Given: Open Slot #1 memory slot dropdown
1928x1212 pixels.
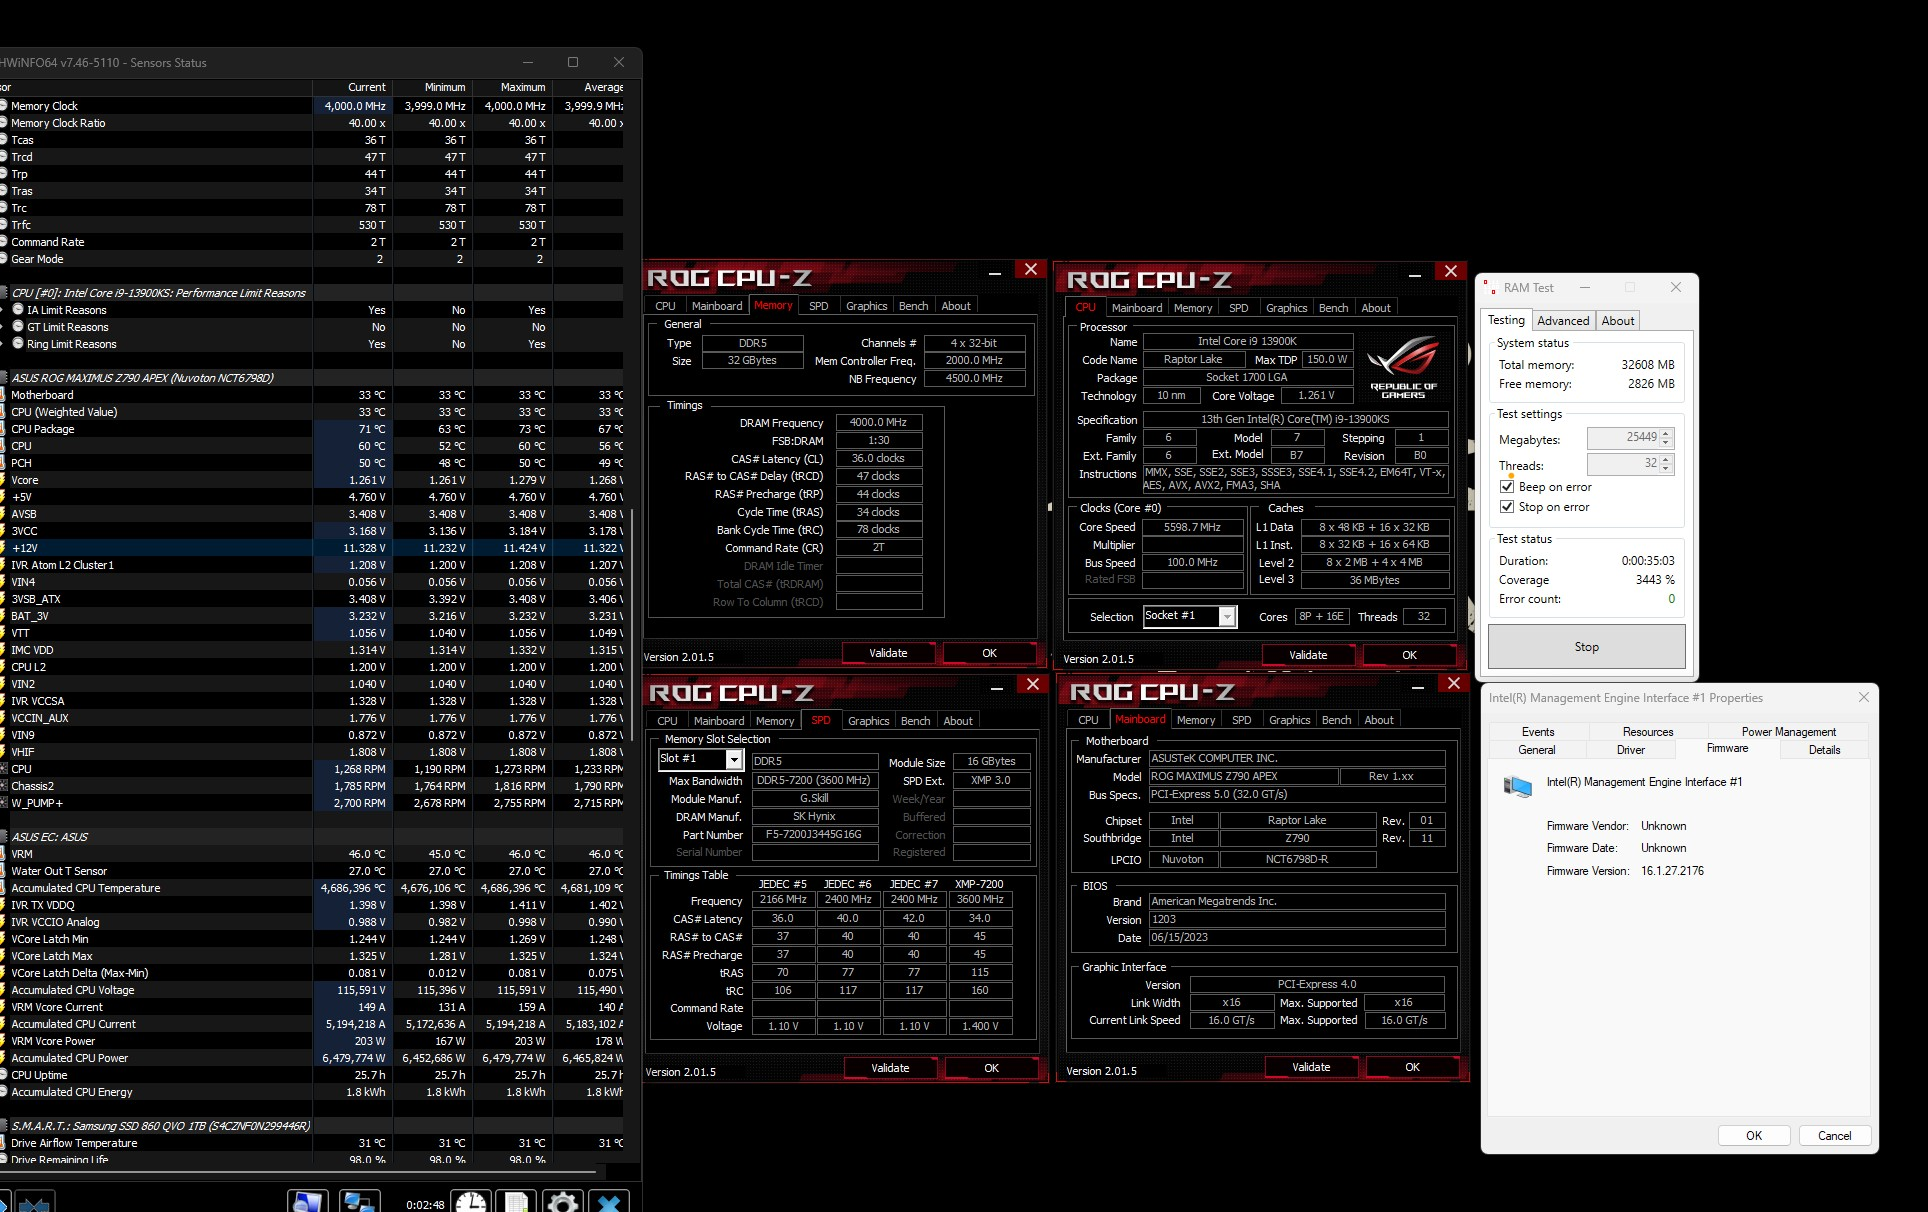Looking at the screenshot, I should pyautogui.click(x=734, y=760).
